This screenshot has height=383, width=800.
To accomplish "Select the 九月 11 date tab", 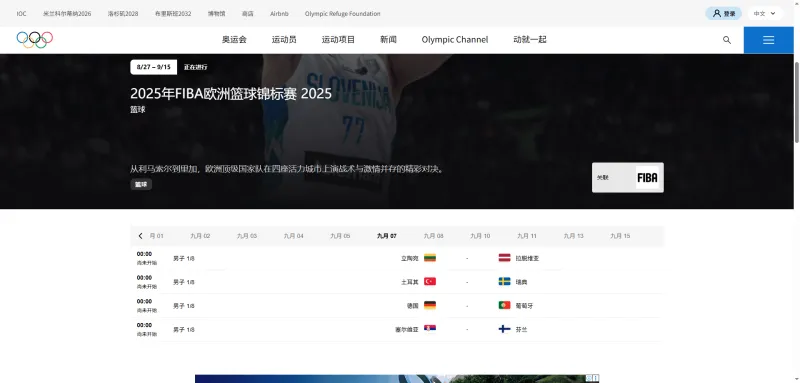I will pos(527,236).
